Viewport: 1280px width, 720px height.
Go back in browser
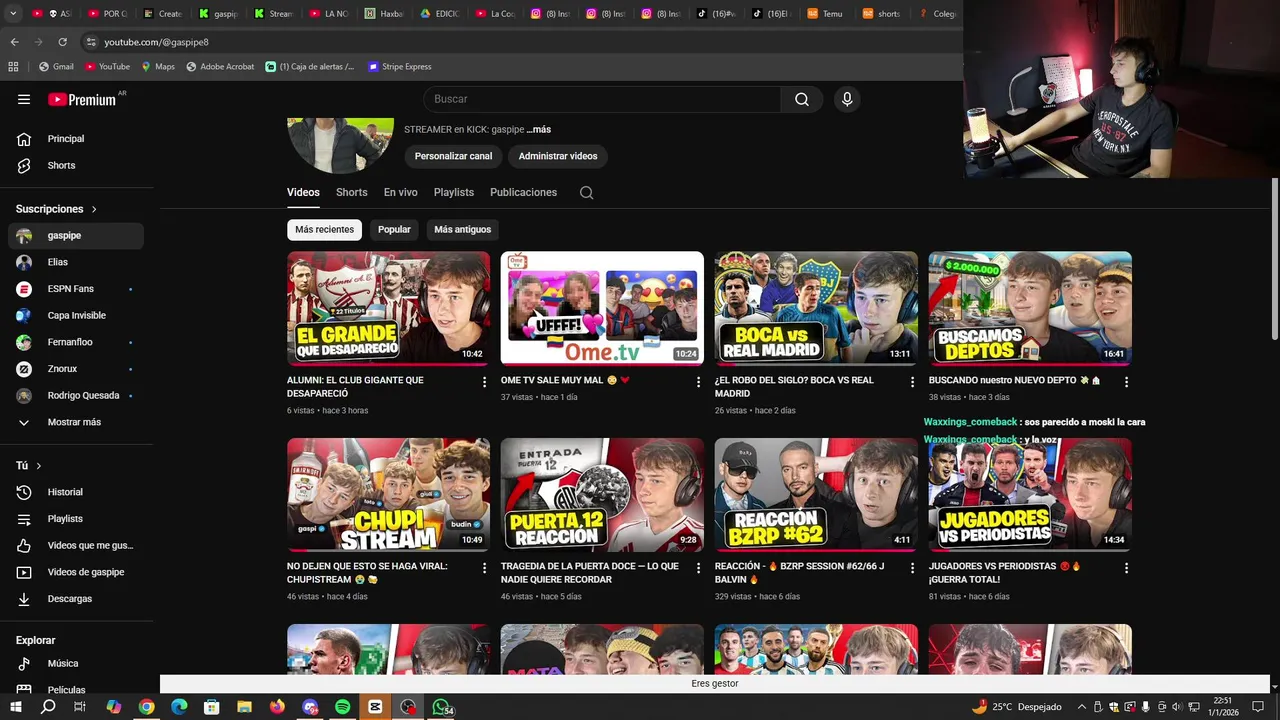pos(14,42)
